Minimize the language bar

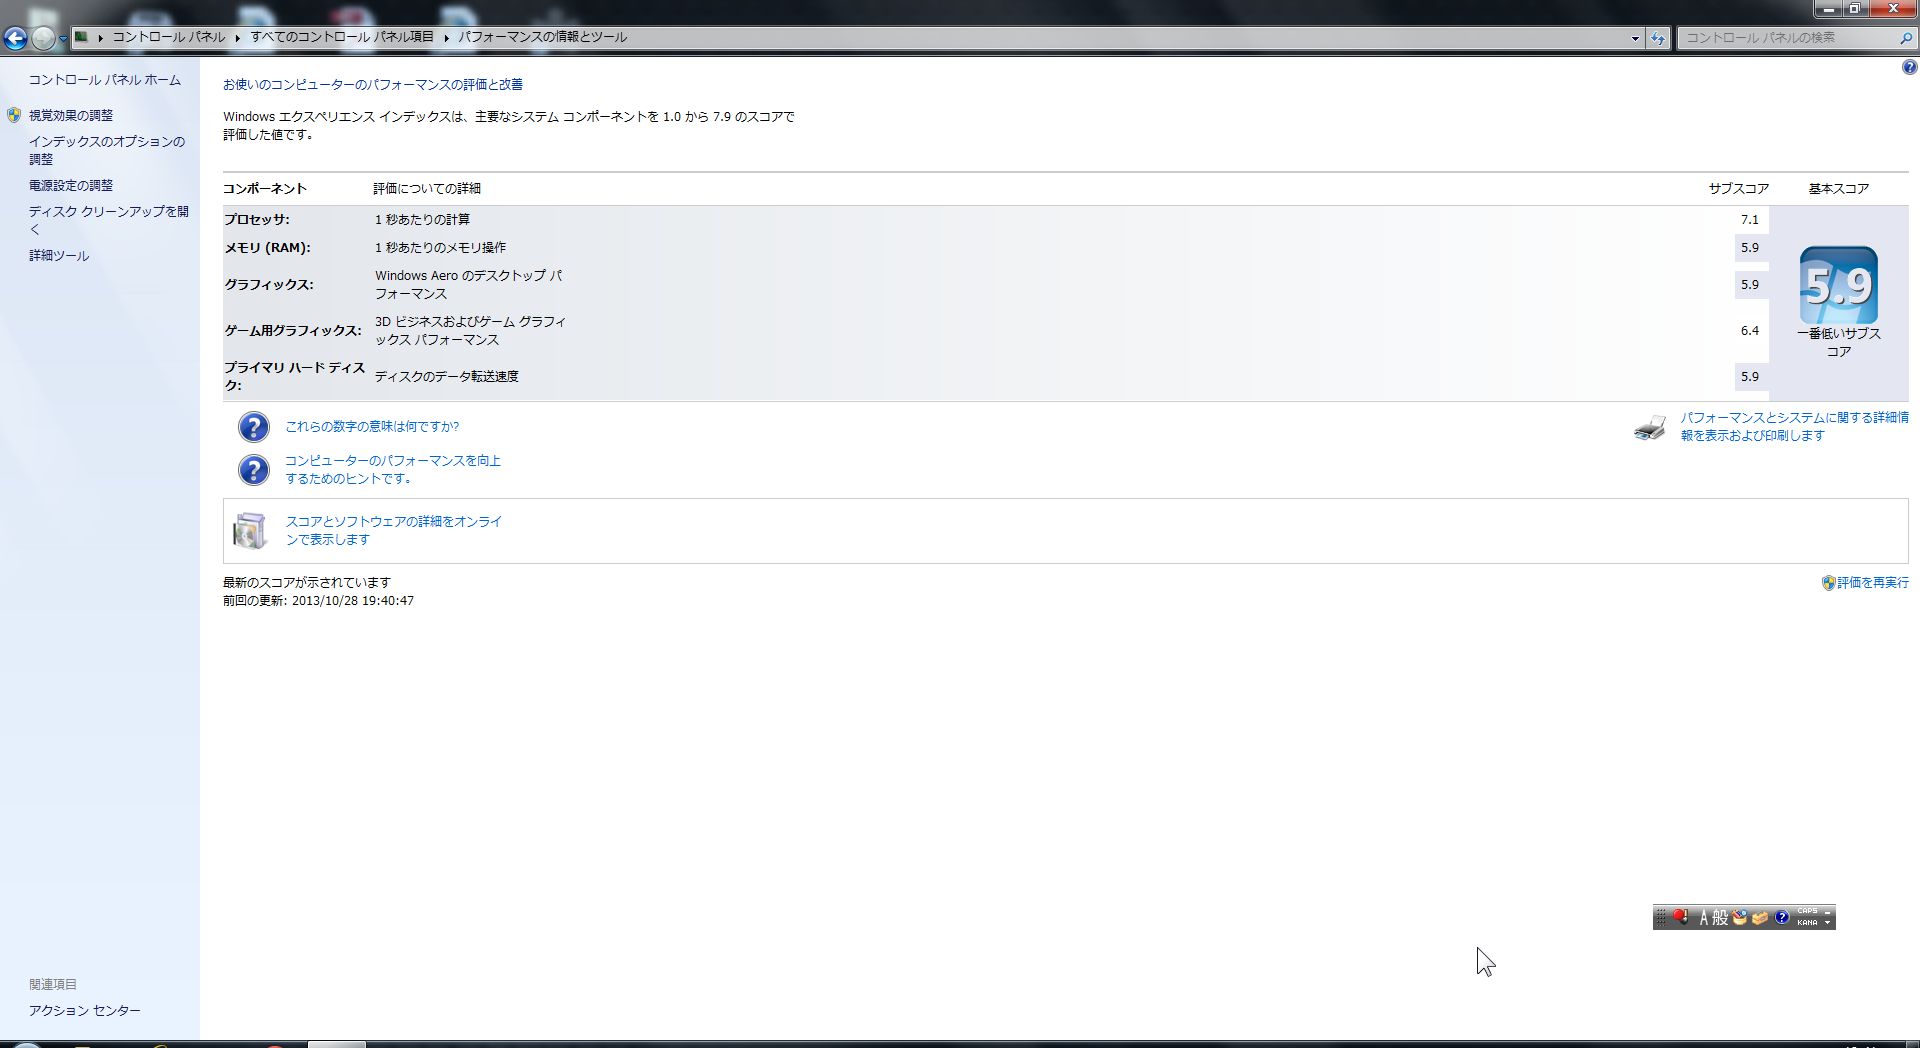(1828, 911)
